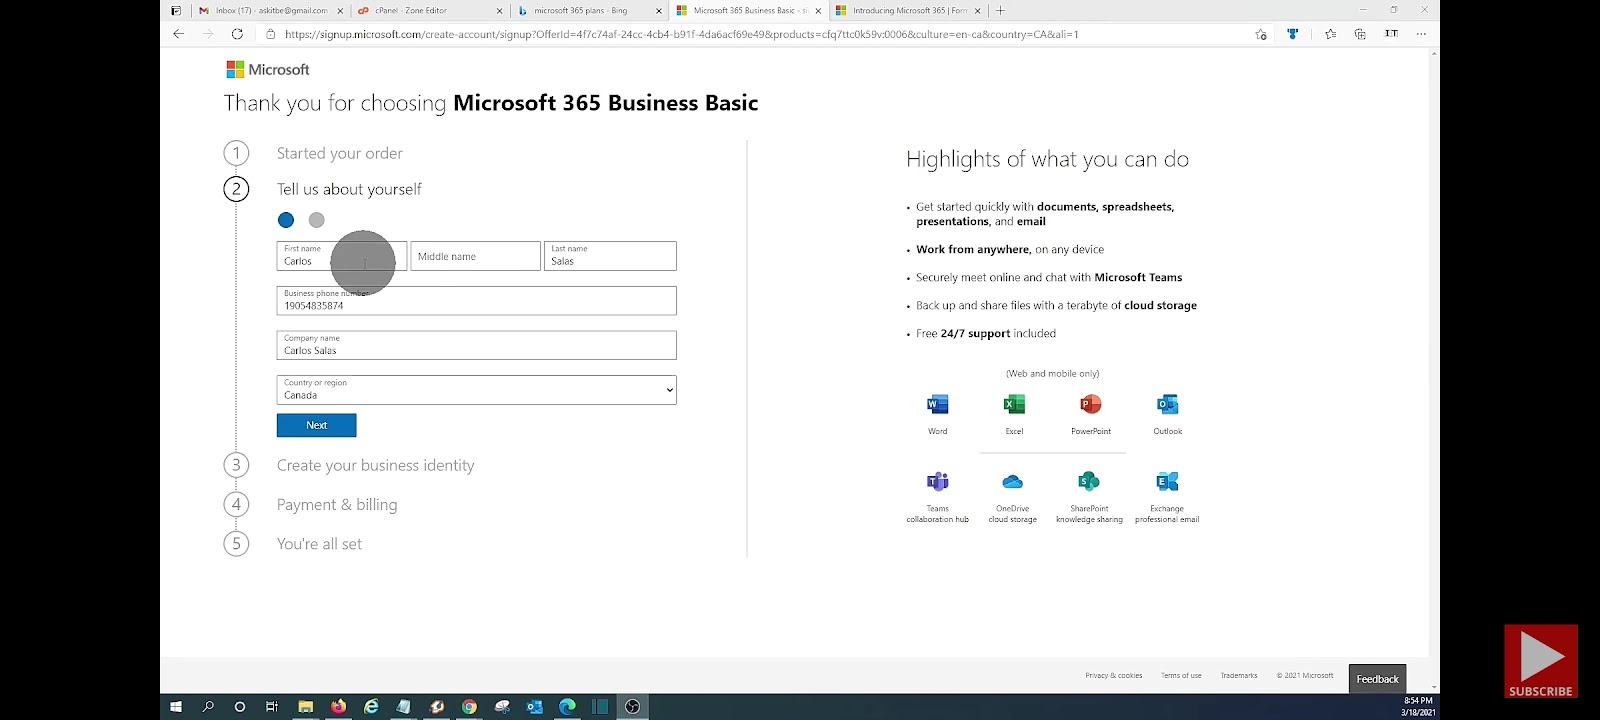Open Outlook from the taskbar
Screen dimensions: 1600x720
pyautogui.click(x=535, y=707)
